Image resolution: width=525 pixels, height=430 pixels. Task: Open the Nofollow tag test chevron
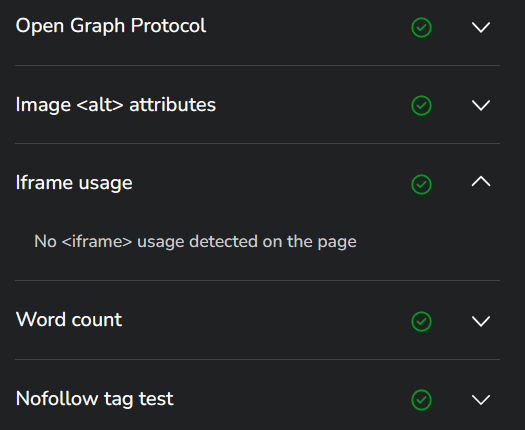(x=481, y=399)
